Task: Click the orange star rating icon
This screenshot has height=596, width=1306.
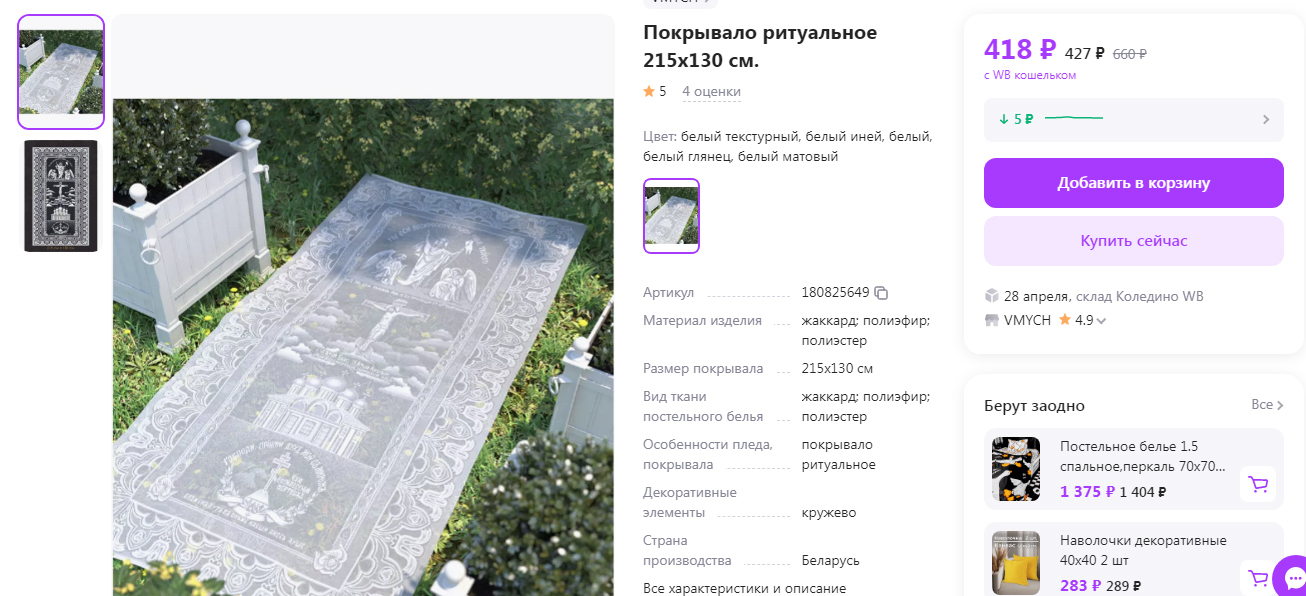Action: 649,91
